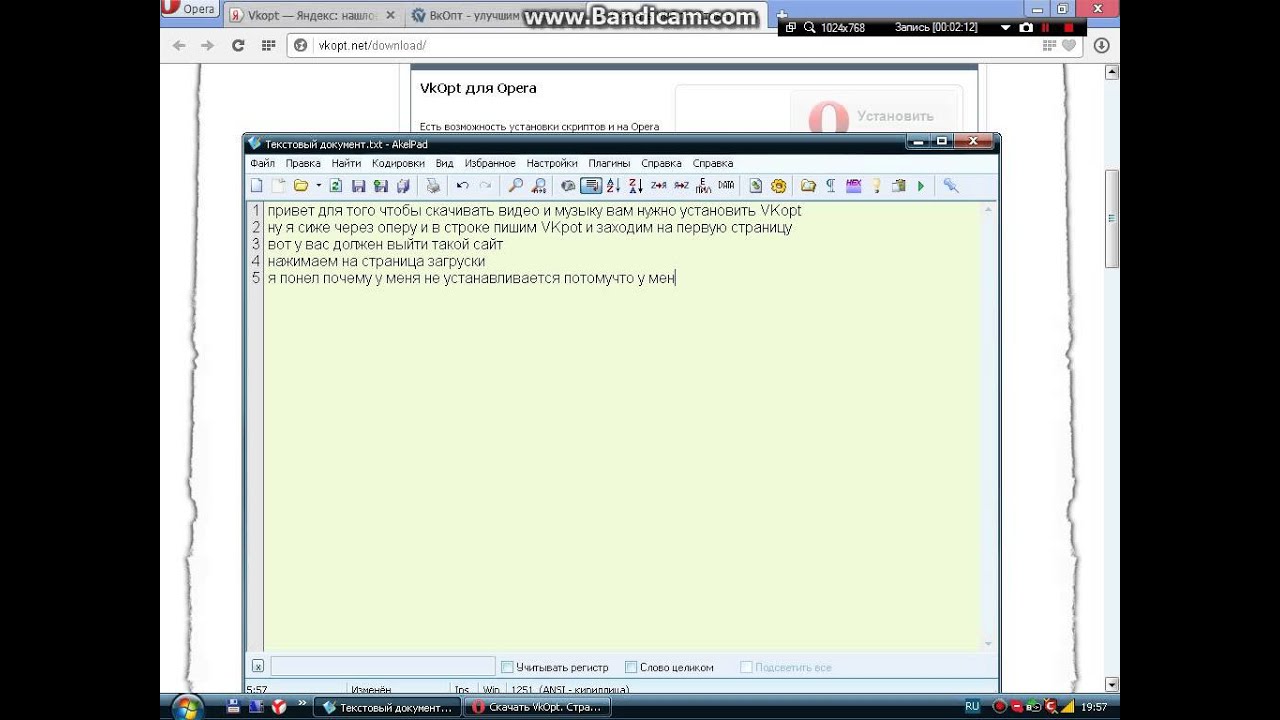Sort lines ascending with A-Z icon
Image resolution: width=1280 pixels, height=720 pixels.
pyautogui.click(x=613, y=185)
